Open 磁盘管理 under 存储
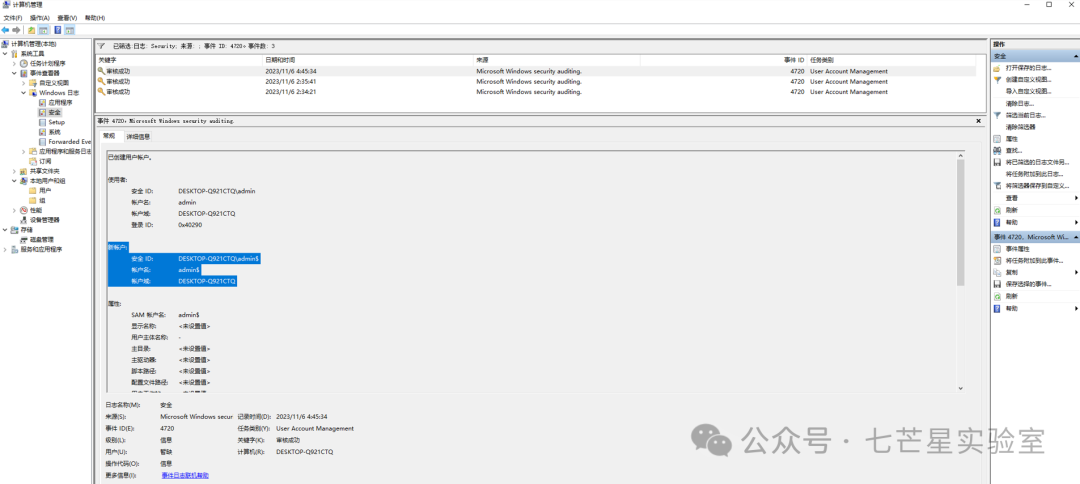Image resolution: width=1080 pixels, height=484 pixels. pos(42,239)
